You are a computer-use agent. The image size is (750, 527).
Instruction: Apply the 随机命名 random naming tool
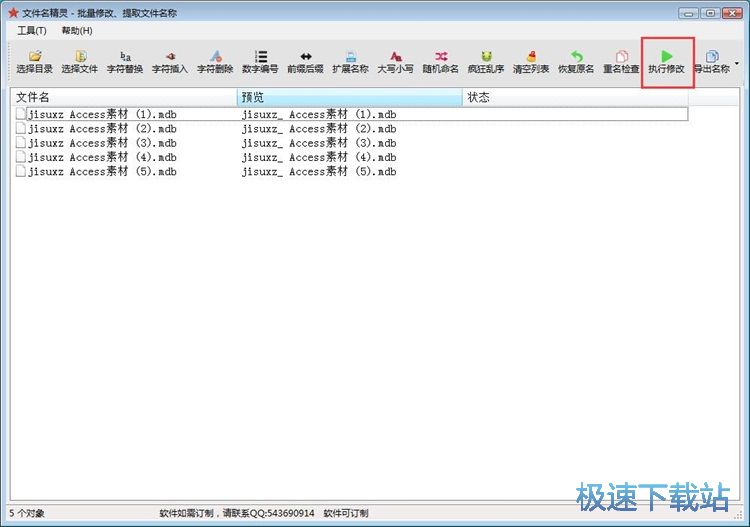(x=441, y=62)
